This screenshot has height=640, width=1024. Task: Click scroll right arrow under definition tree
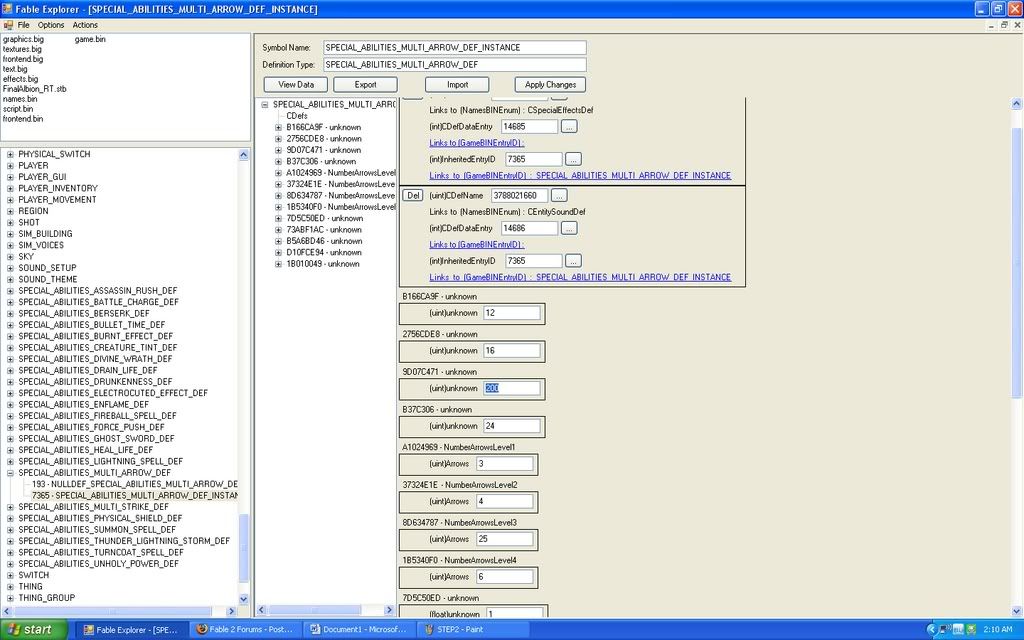coord(231,611)
